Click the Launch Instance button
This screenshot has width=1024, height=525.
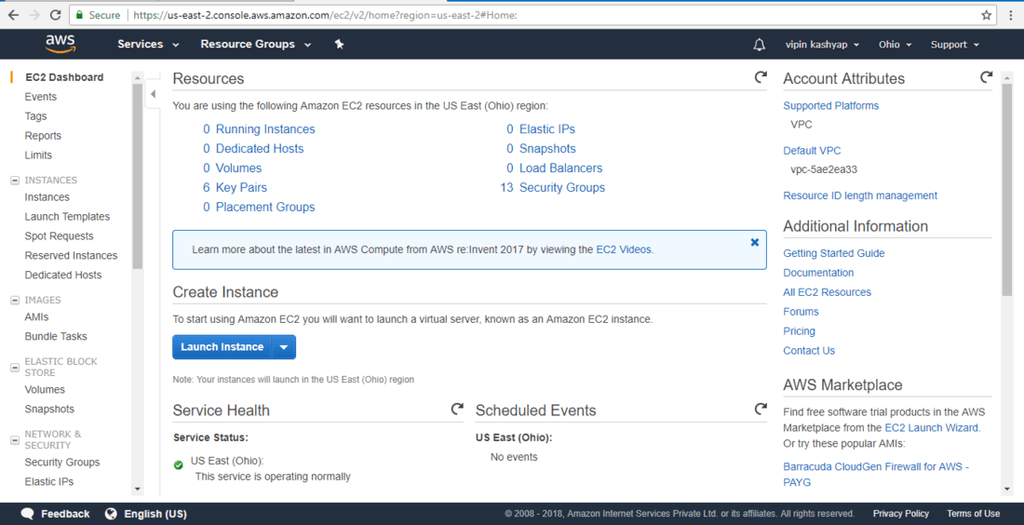tap(222, 347)
